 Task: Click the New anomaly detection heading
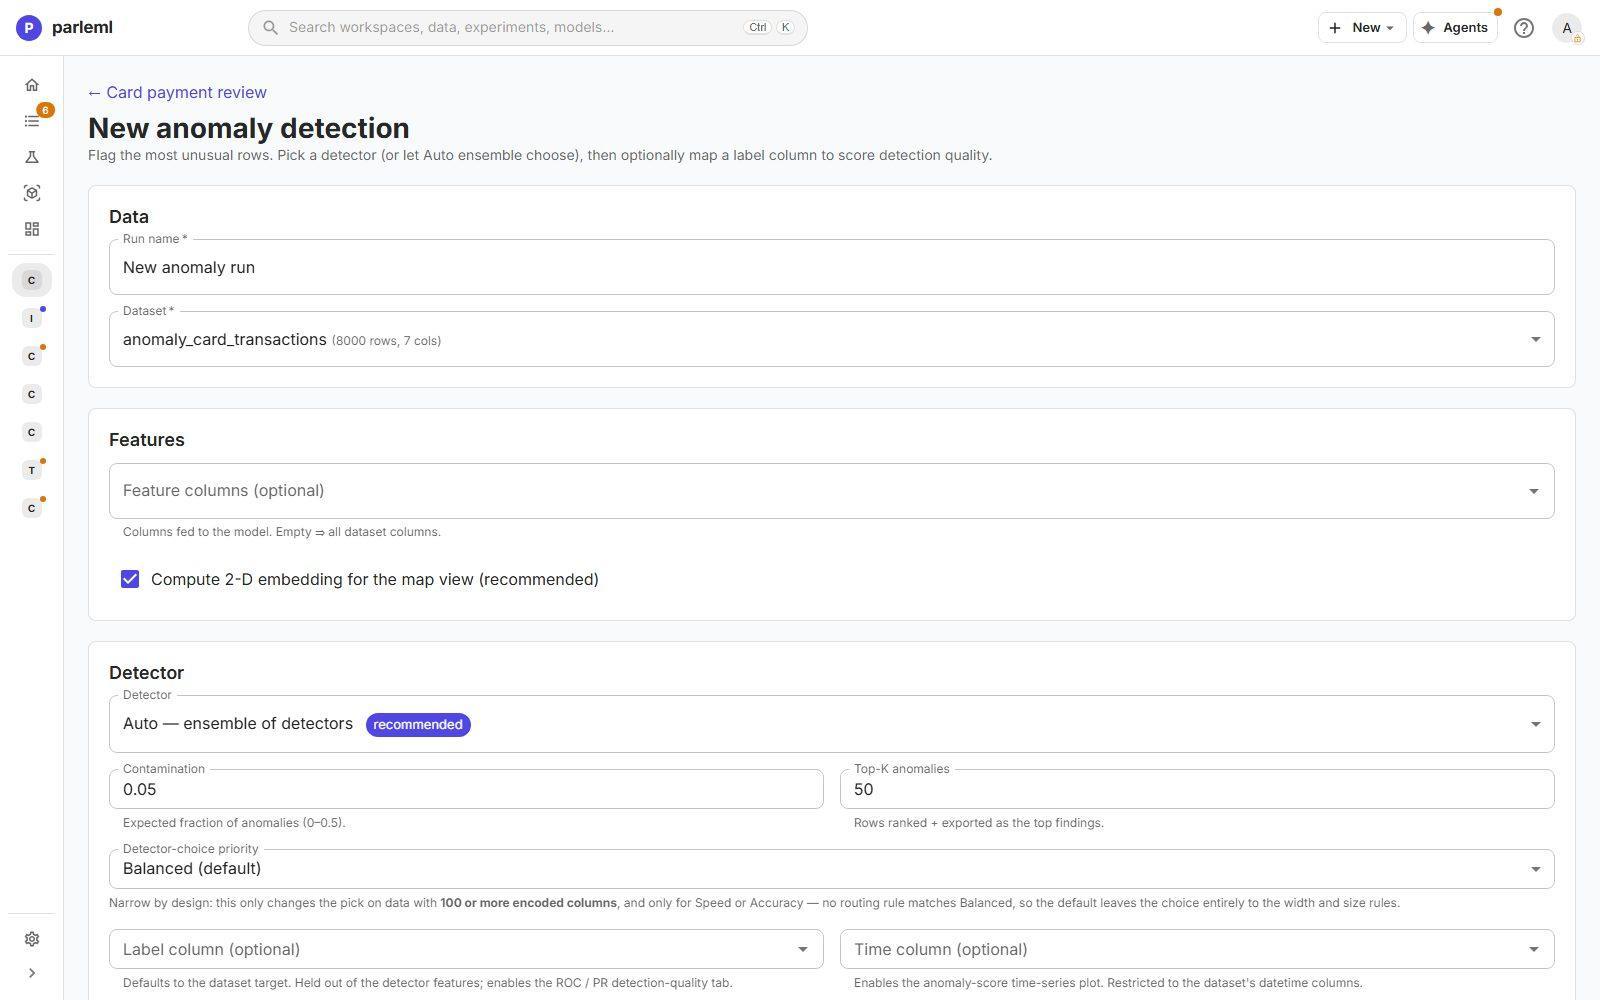coord(249,128)
